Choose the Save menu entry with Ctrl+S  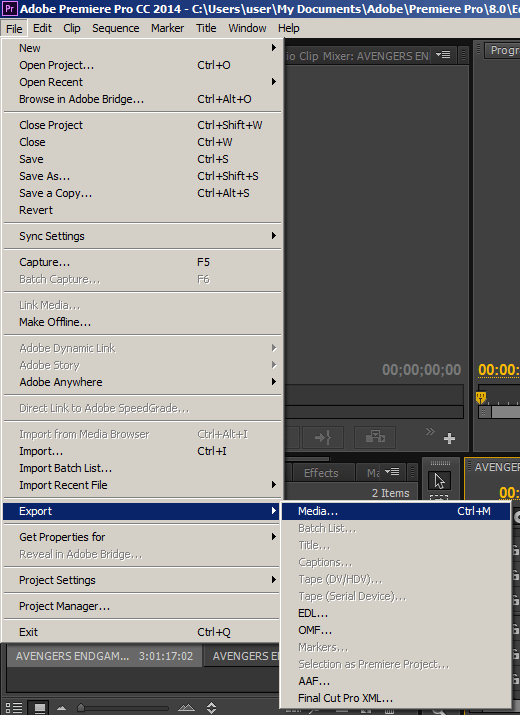tap(142, 159)
